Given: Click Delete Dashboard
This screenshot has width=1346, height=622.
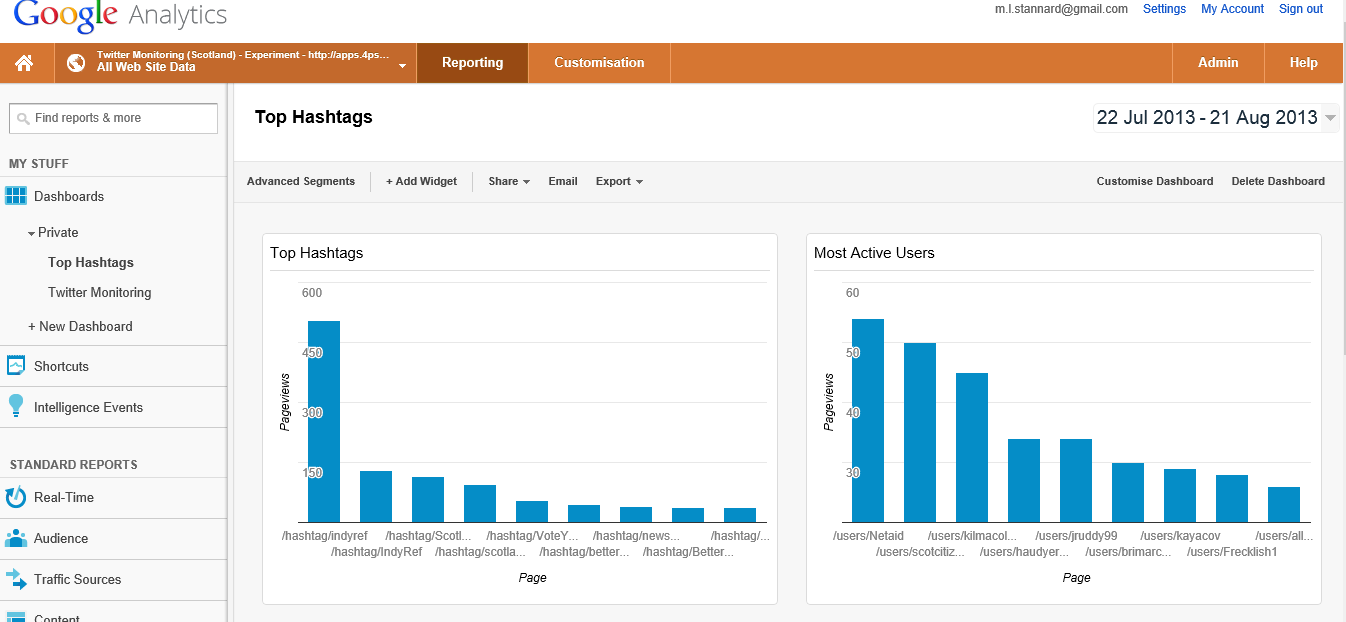Looking at the screenshot, I should (1278, 181).
